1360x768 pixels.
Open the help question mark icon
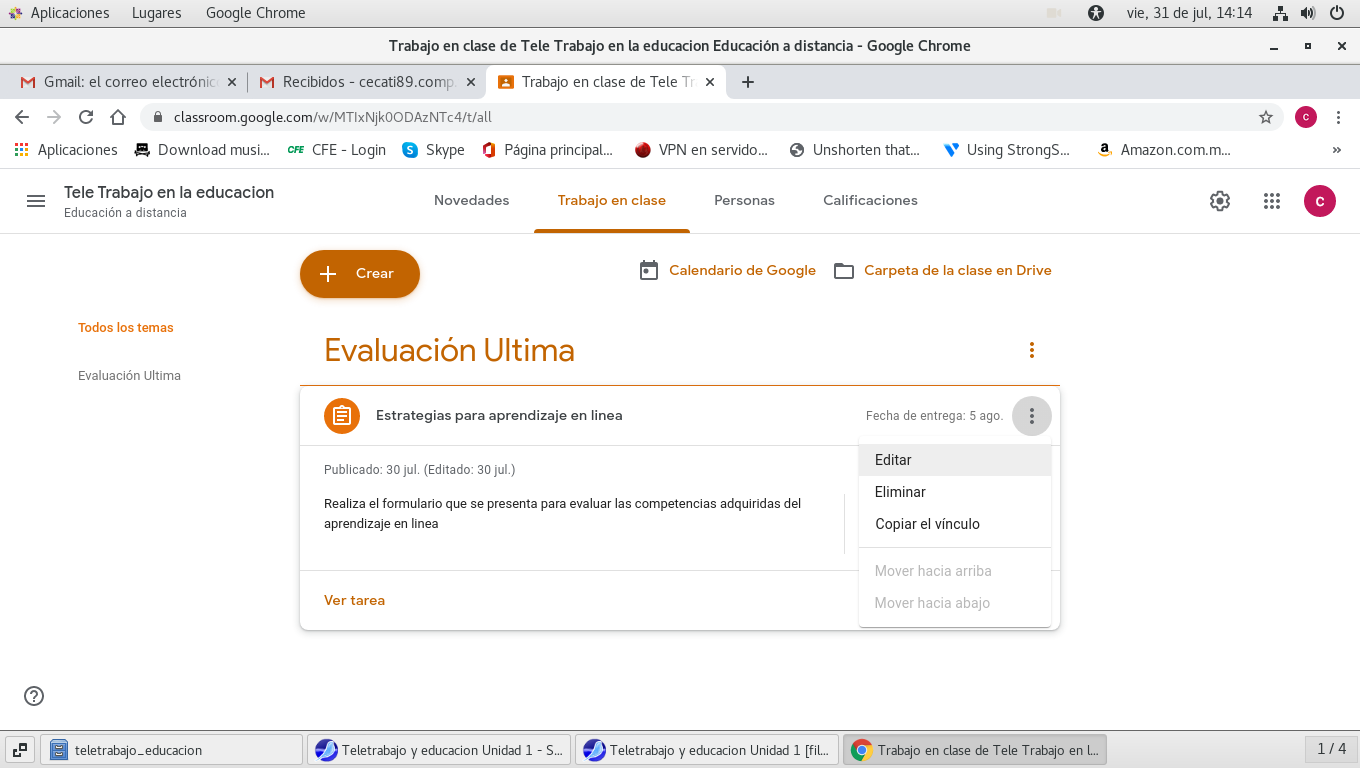(34, 696)
